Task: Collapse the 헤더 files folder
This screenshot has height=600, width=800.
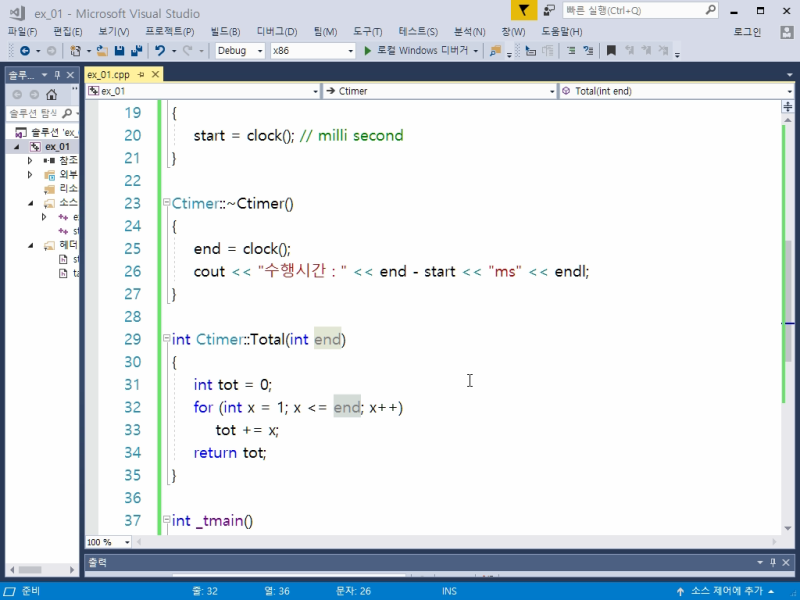Action: tap(31, 245)
